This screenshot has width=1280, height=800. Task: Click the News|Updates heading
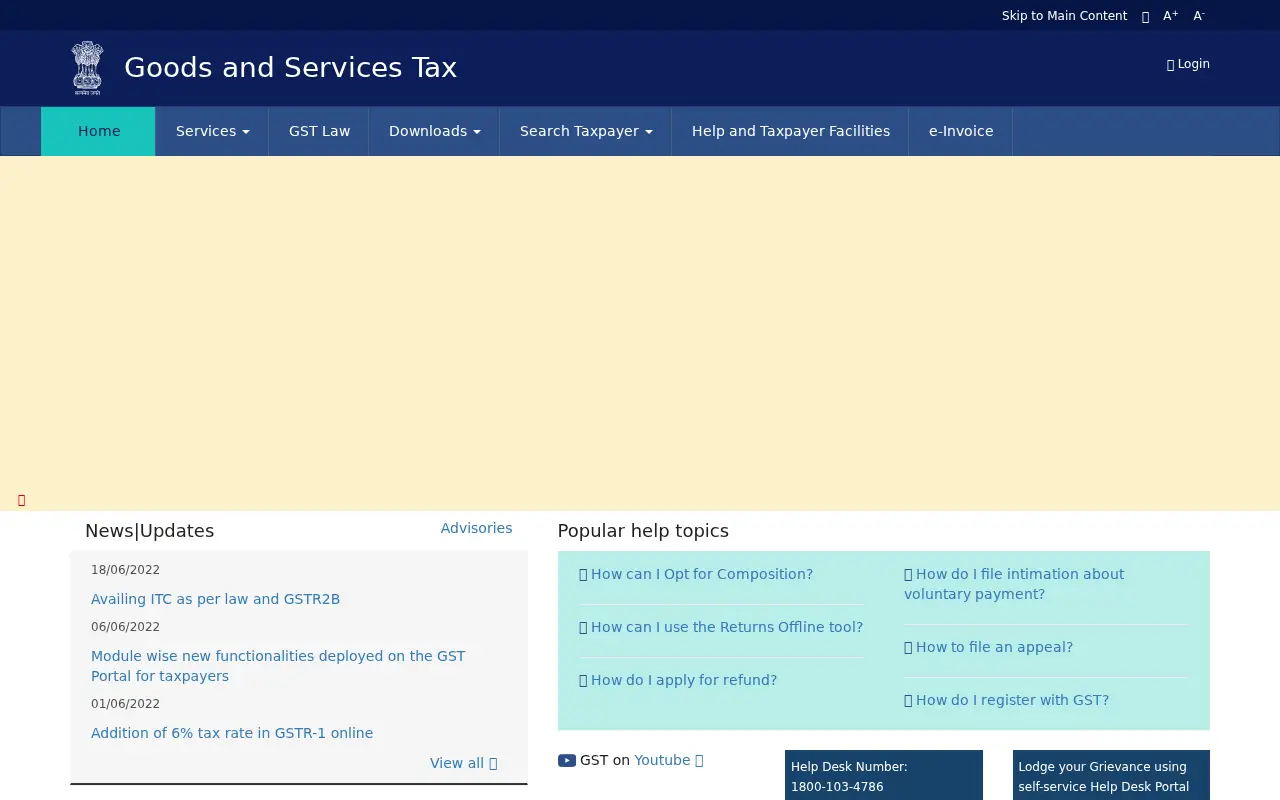[149, 531]
